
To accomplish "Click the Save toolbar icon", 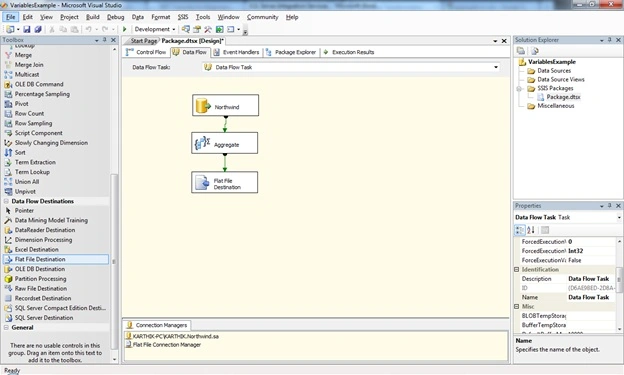I will pyautogui.click(x=27, y=29).
